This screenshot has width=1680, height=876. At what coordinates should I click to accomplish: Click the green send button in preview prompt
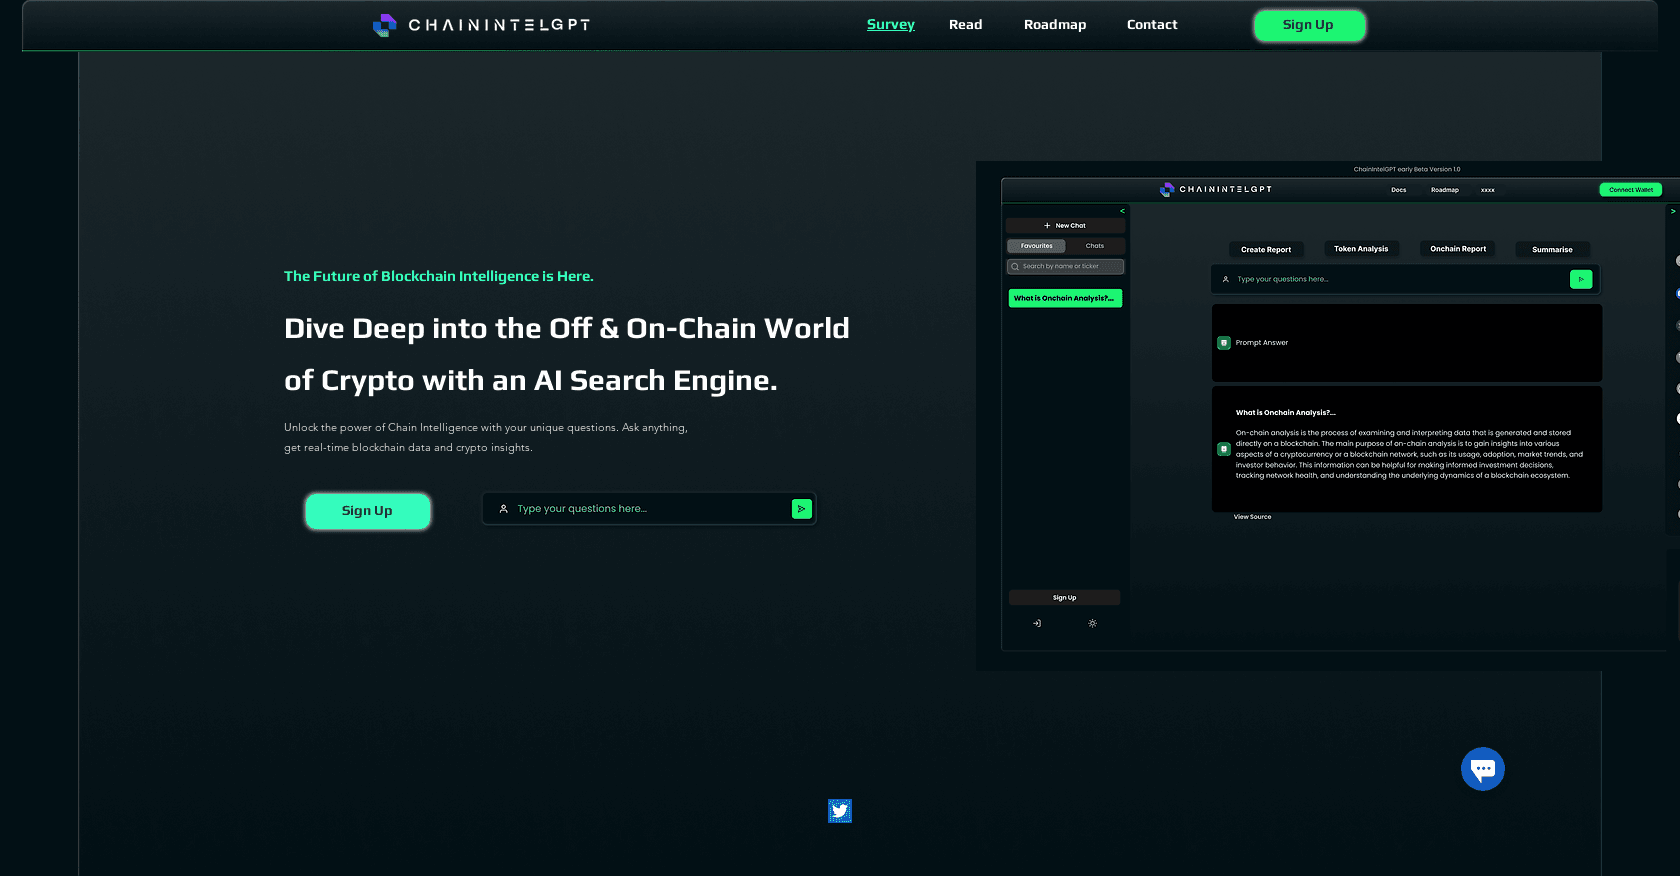[x=1581, y=280]
